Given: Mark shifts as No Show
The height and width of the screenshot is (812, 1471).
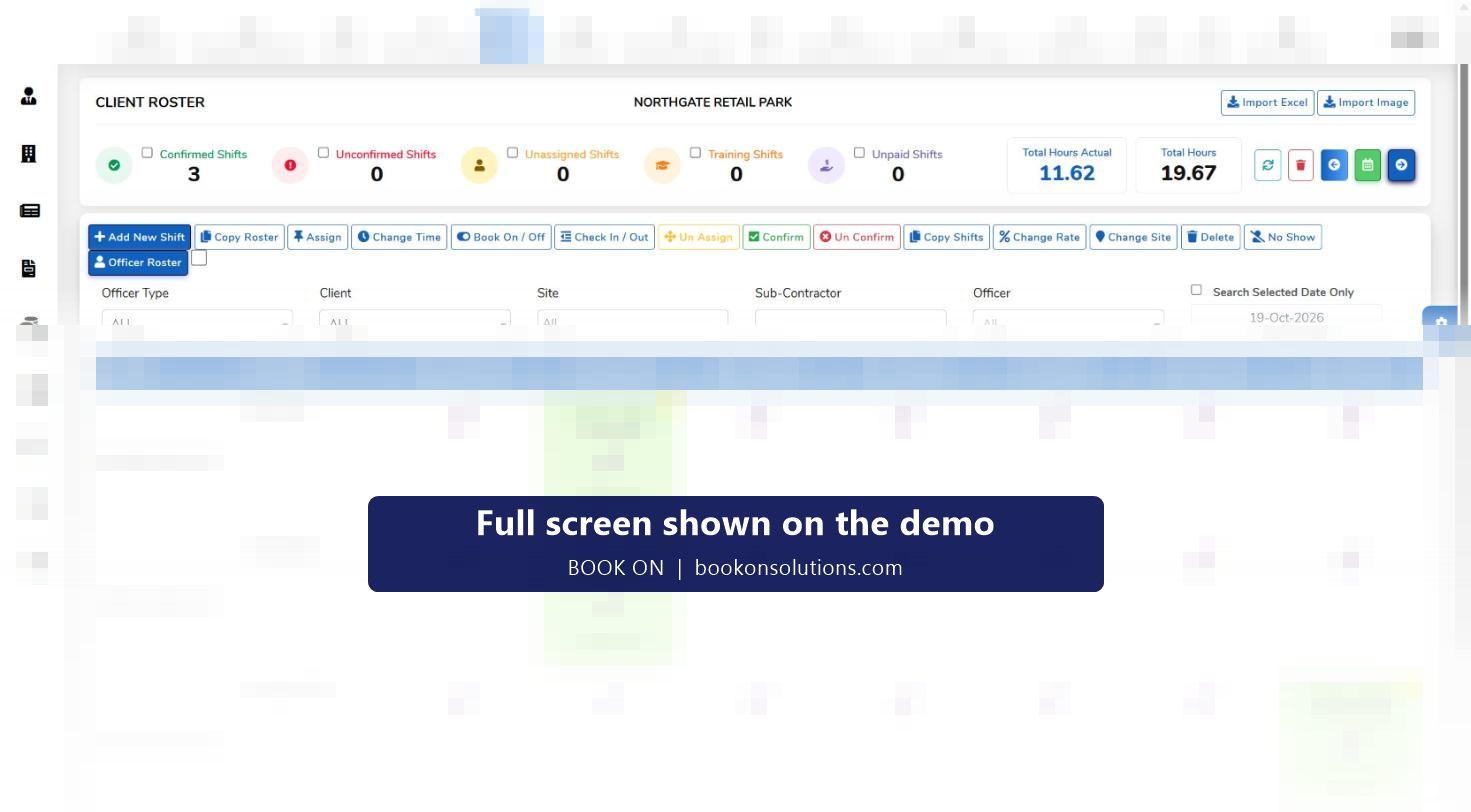Looking at the screenshot, I should (1283, 237).
